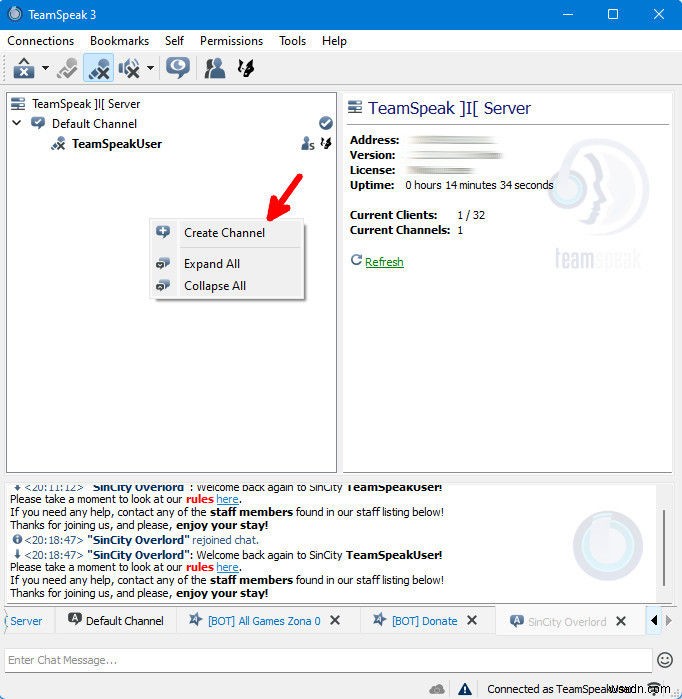
Task: Open the emoji smiley picker
Action: (x=665, y=659)
